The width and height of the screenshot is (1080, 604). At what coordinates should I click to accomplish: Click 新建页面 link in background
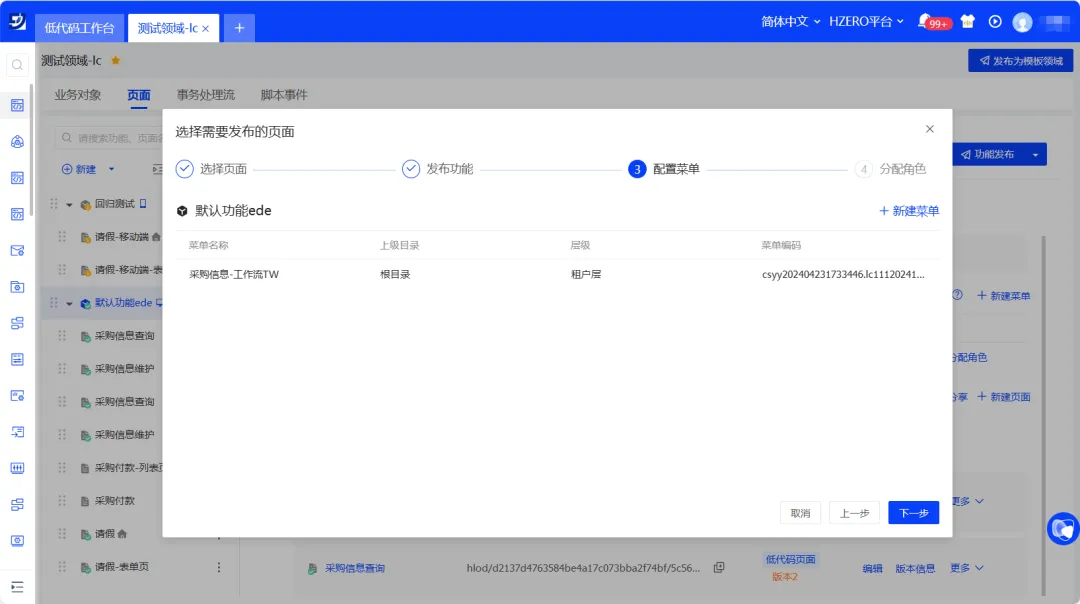pyautogui.click(x=1004, y=397)
